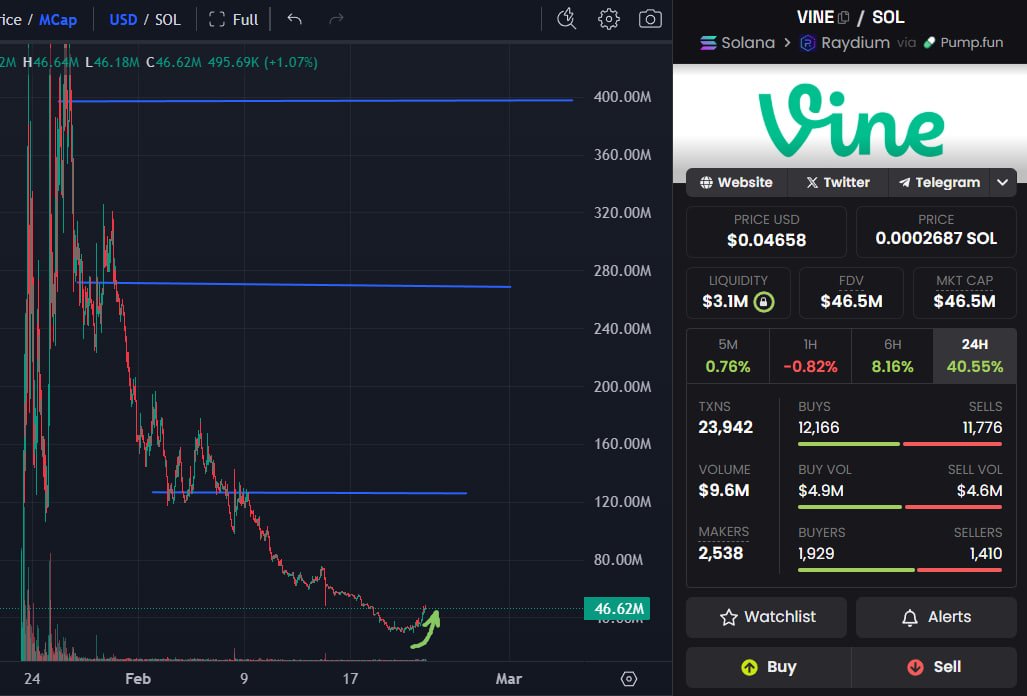Viewport: 1027px width, 696px height.
Task: Click the VOLUME $9.6M value
Action: point(724,490)
